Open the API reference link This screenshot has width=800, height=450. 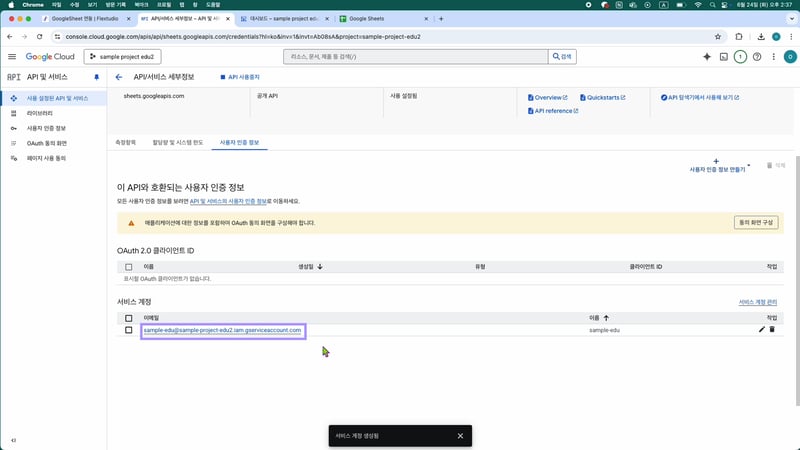point(553,111)
